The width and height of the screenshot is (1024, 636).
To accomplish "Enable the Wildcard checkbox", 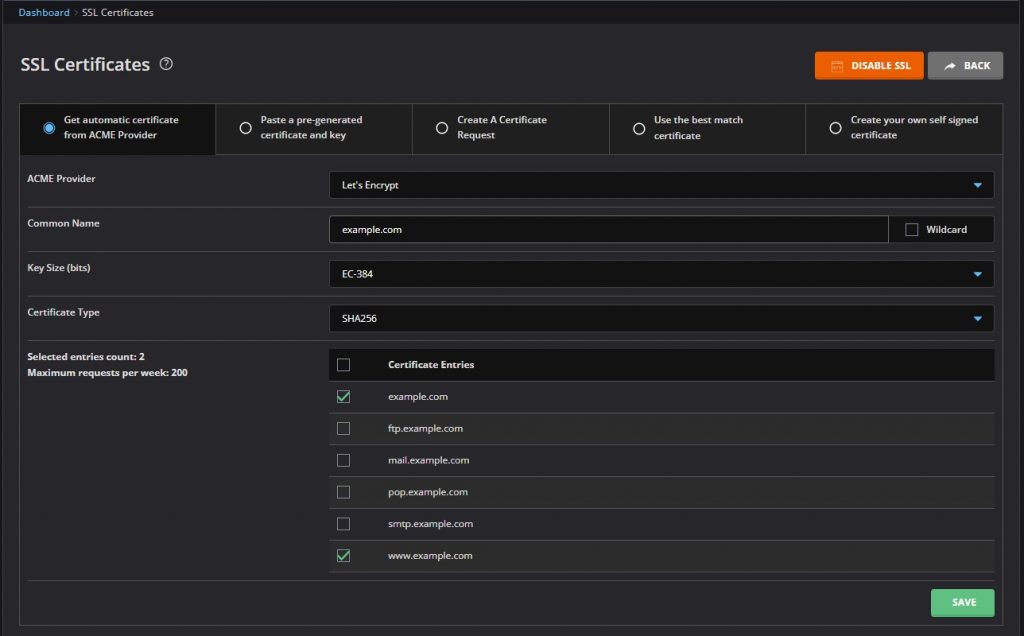I will point(910,229).
